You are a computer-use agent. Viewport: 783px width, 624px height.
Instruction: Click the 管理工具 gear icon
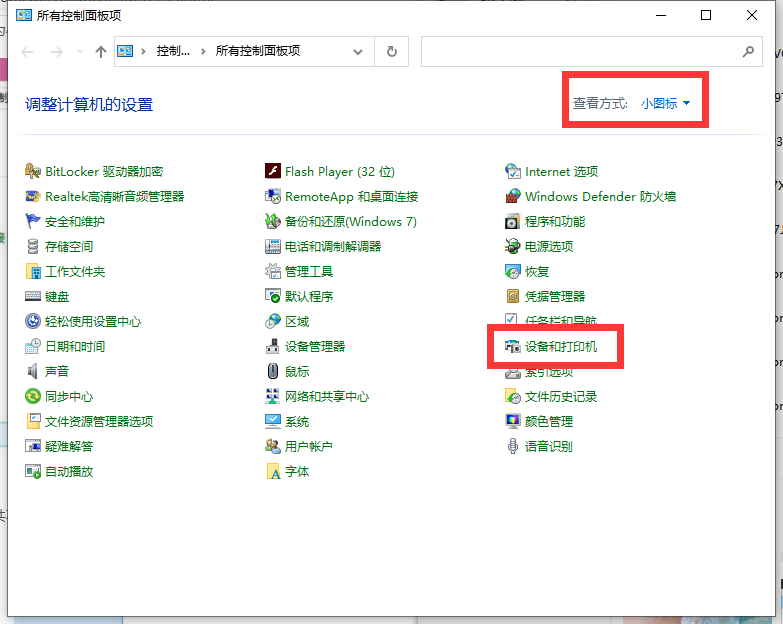[273, 272]
